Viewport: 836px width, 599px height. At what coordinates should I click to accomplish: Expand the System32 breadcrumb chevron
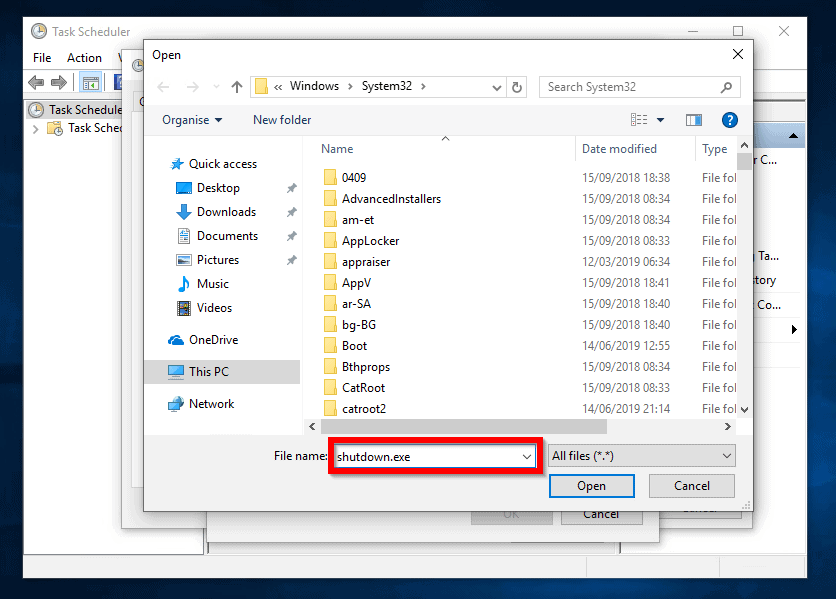tap(423, 86)
